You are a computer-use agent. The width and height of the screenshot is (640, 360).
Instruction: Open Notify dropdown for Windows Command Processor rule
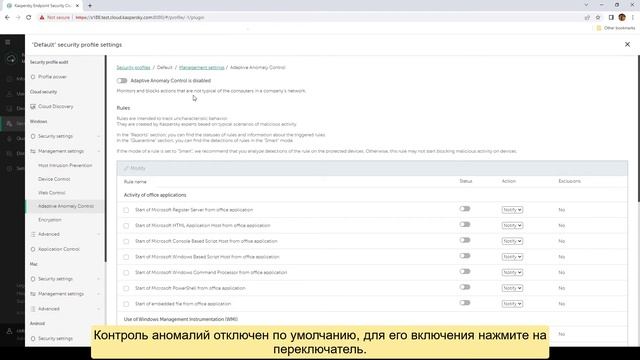[512, 272]
